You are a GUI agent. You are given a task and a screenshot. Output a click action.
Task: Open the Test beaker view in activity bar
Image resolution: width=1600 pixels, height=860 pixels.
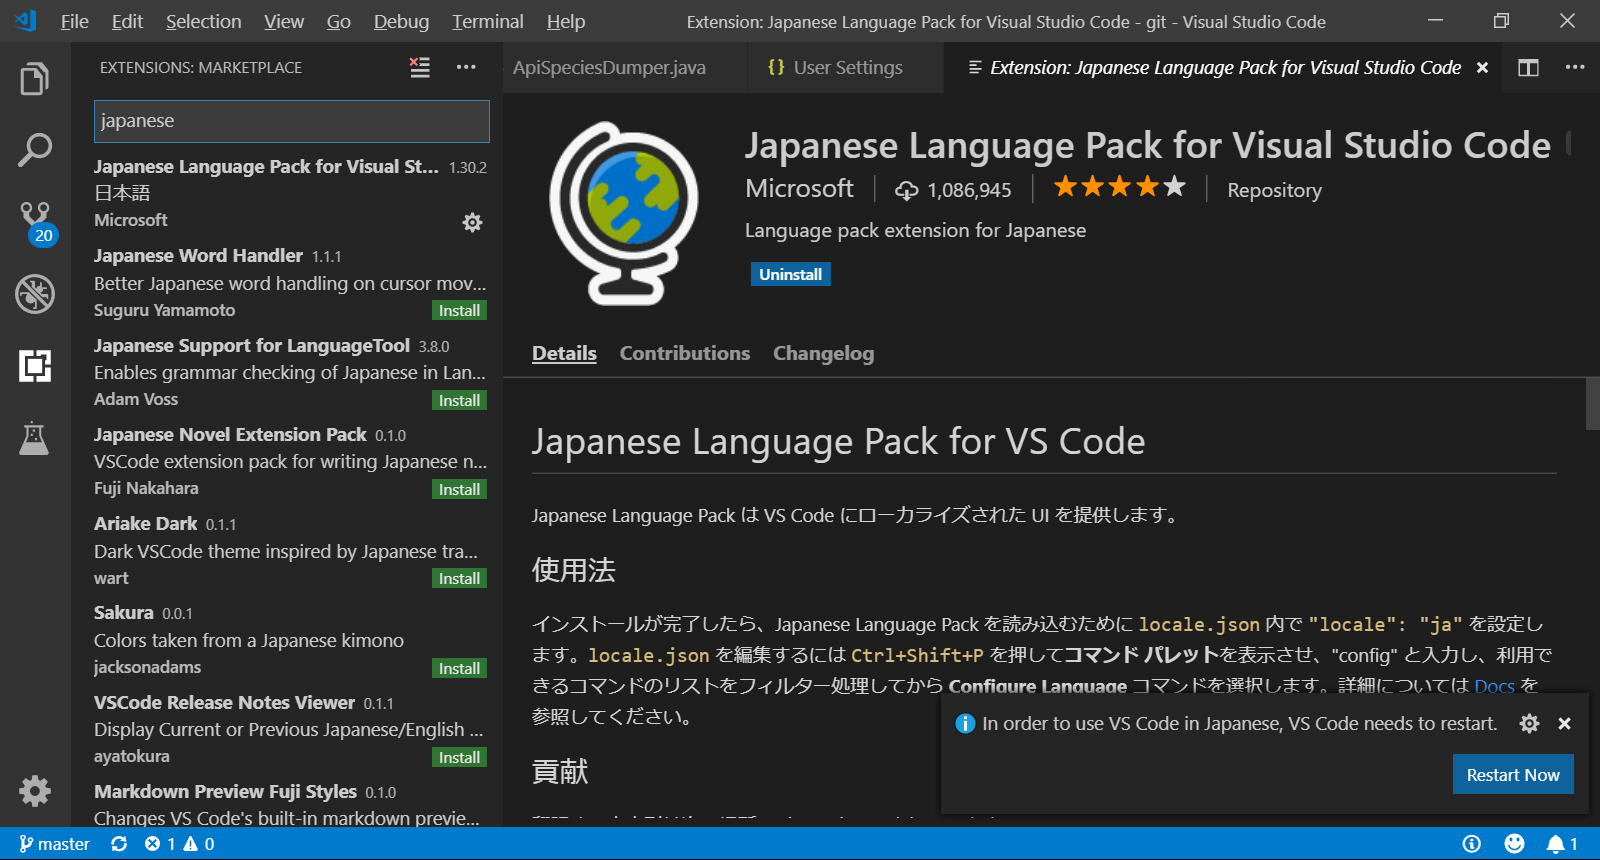click(x=35, y=438)
